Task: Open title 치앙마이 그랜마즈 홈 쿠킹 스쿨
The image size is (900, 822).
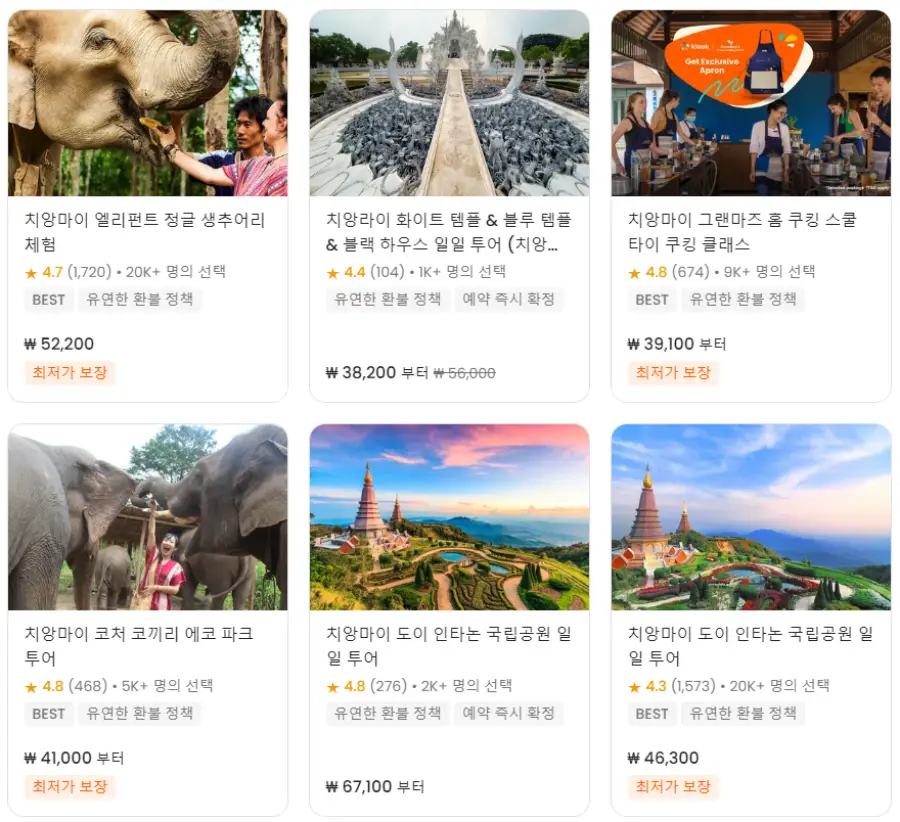Action: tap(742, 232)
